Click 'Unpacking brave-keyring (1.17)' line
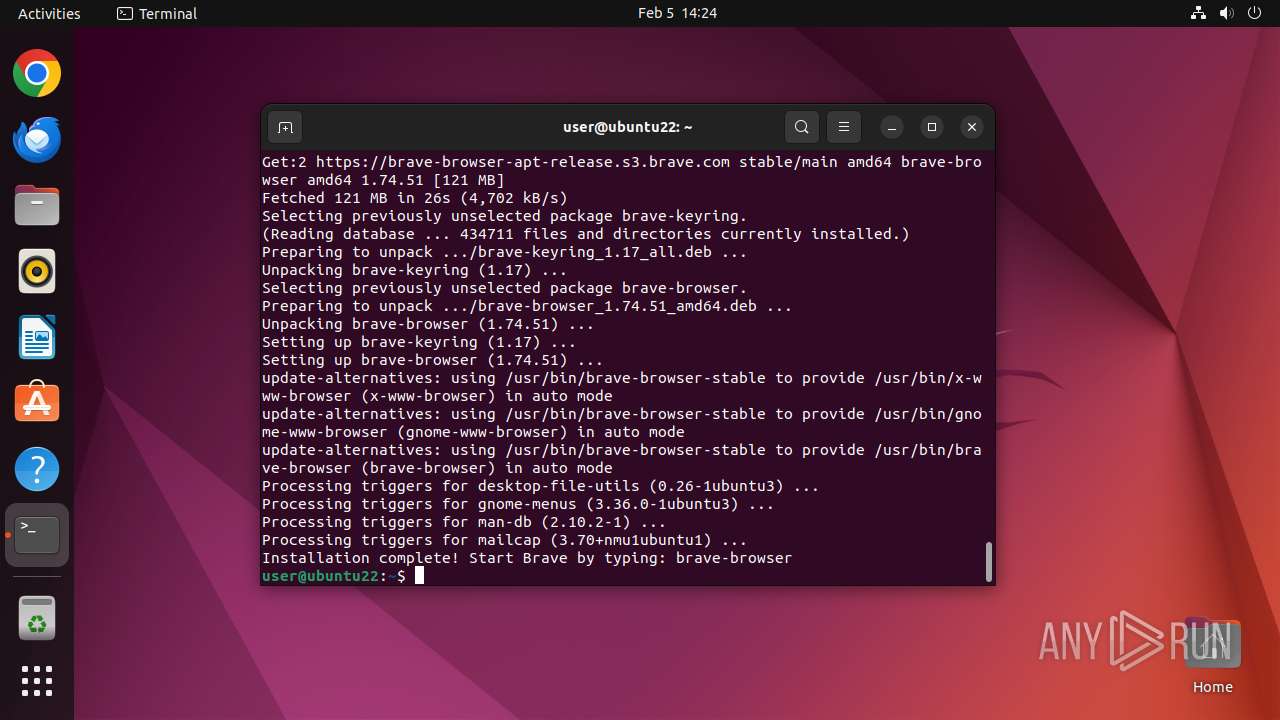The width and height of the screenshot is (1280, 720). click(415, 270)
